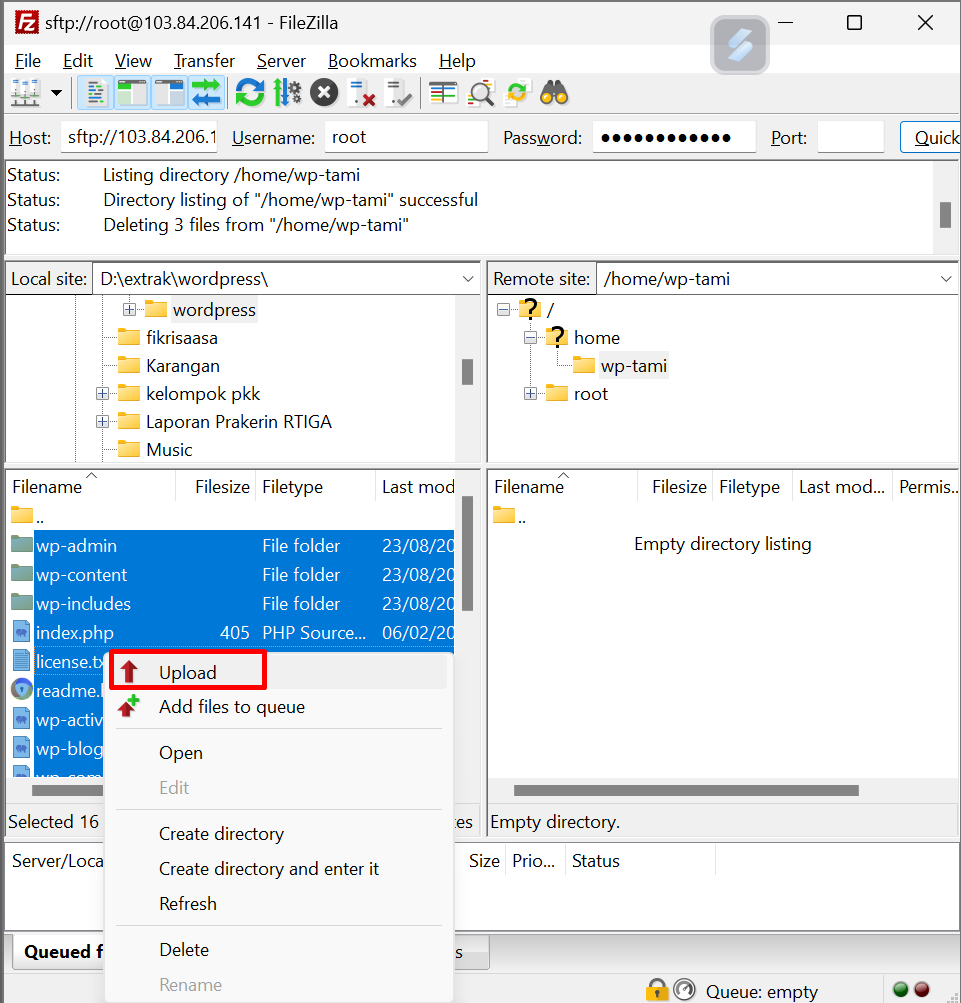Sort remote files by Filename column
This screenshot has width=961, height=1003.
click(x=563, y=487)
